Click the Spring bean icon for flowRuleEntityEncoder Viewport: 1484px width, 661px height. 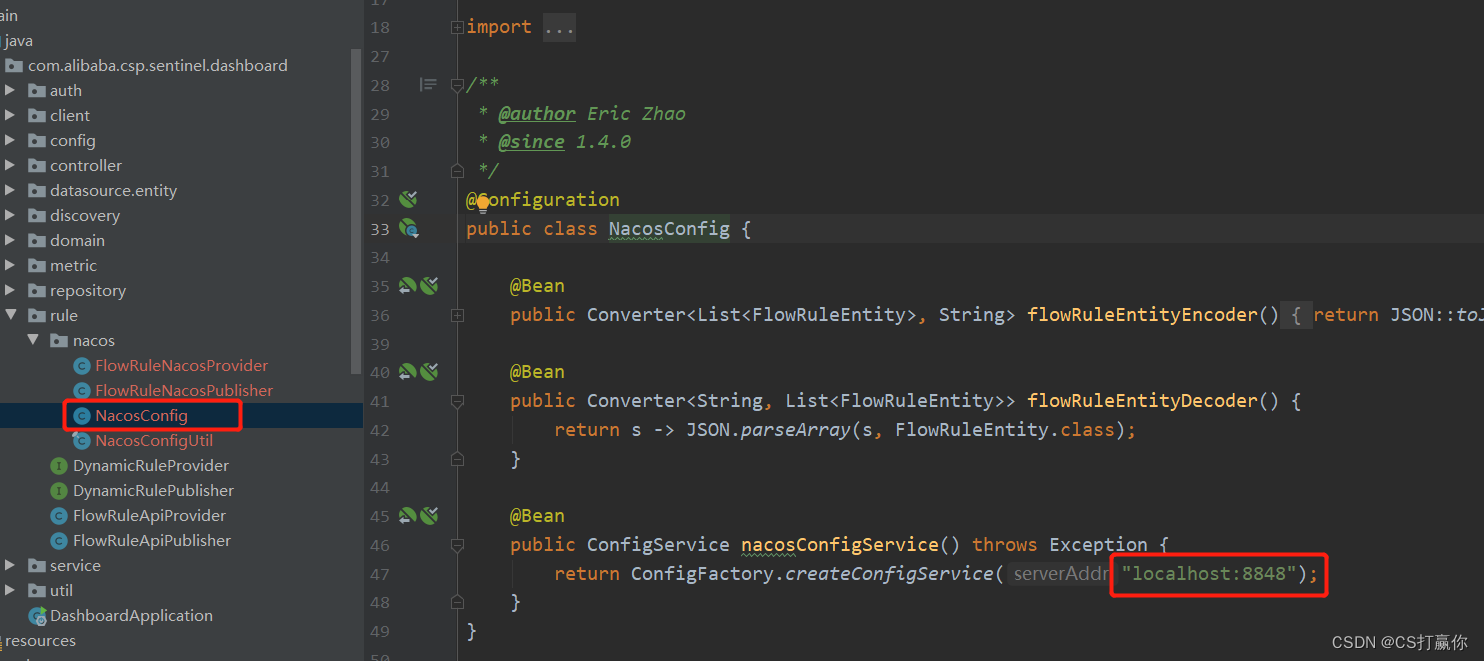tap(429, 285)
